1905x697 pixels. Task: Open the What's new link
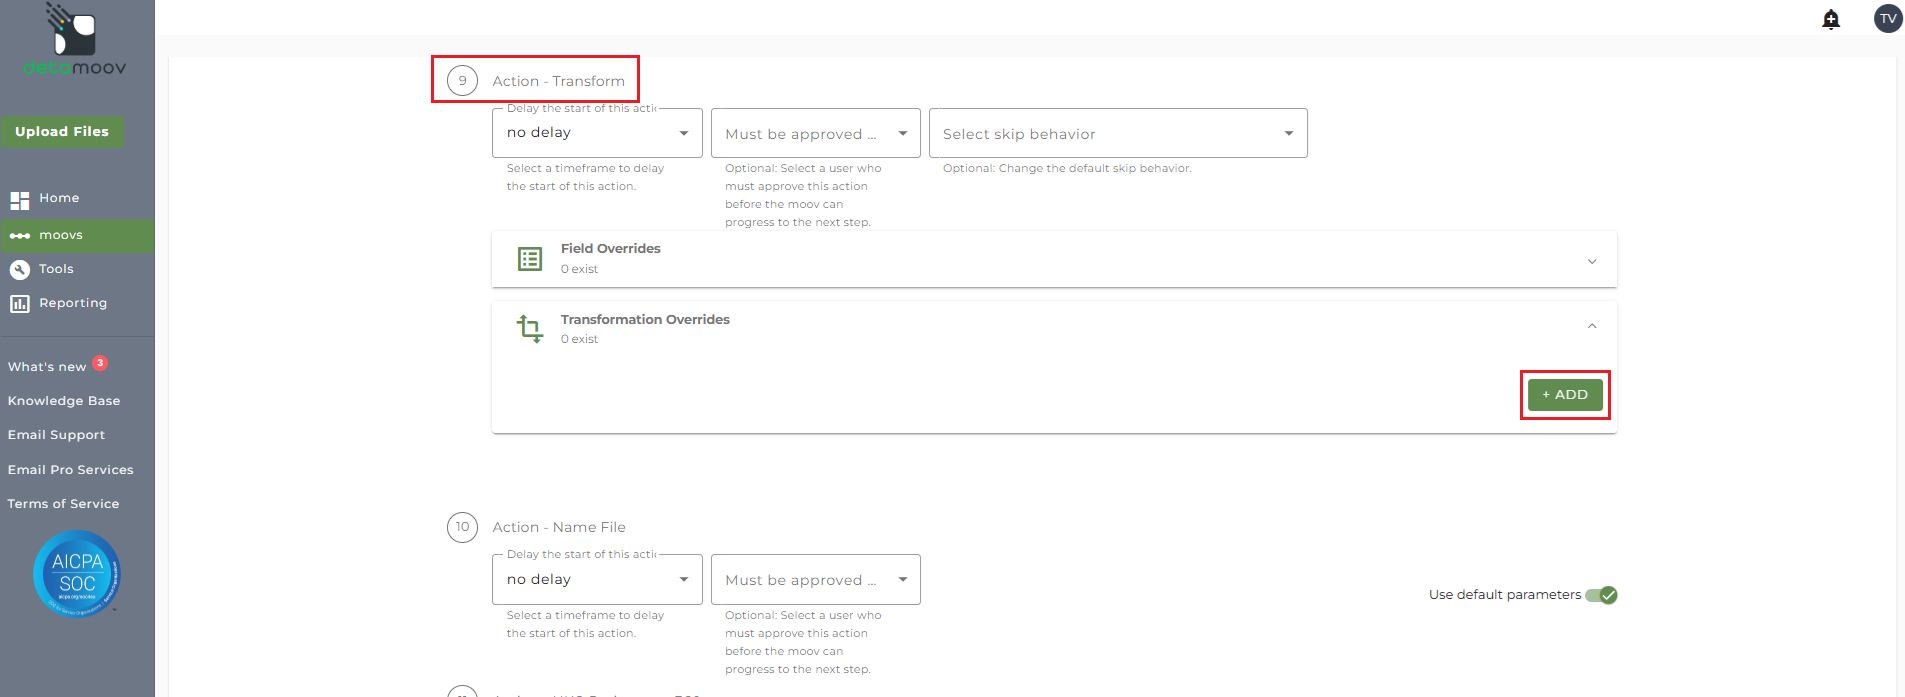pos(47,367)
